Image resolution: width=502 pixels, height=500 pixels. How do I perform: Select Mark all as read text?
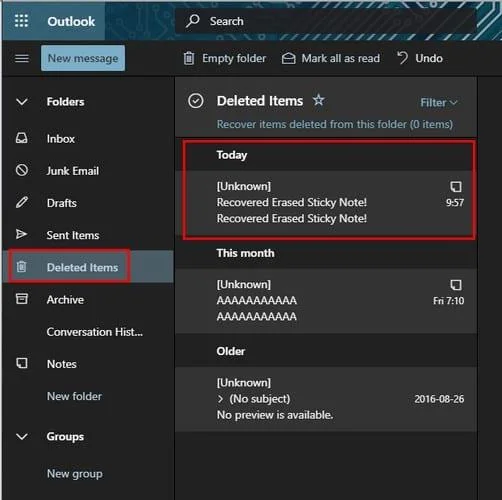[x=341, y=59]
